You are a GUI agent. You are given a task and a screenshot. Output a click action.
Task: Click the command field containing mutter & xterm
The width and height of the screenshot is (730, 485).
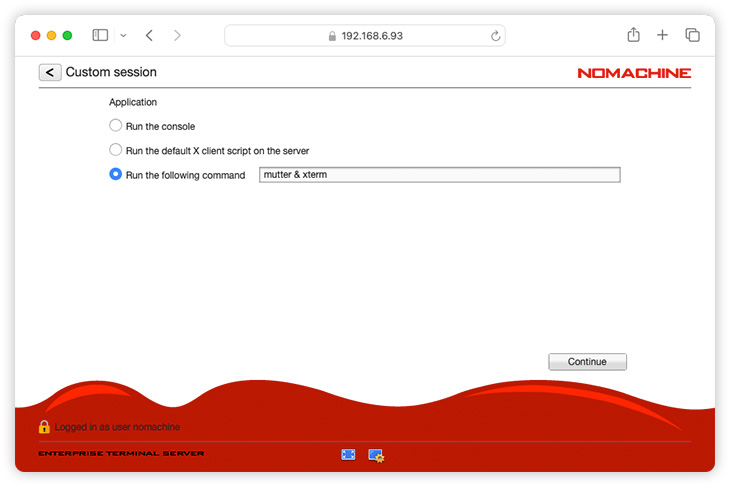439,174
